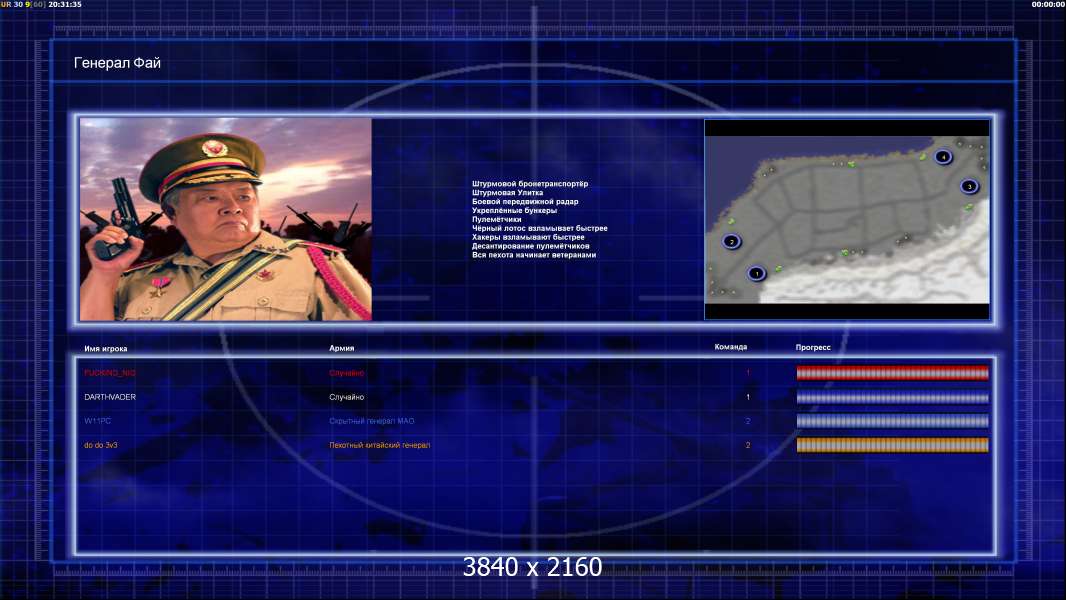Viewport: 1066px width, 600px height.
Task: Click the 'Имя игрока' column header
Action: [x=105, y=349]
